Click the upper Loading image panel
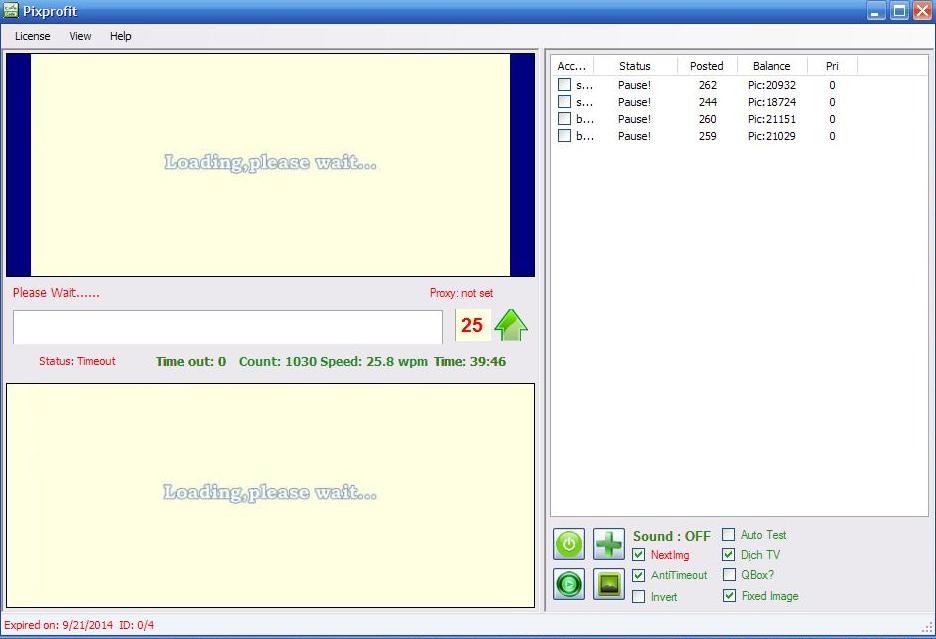This screenshot has height=639, width=936. [270, 165]
